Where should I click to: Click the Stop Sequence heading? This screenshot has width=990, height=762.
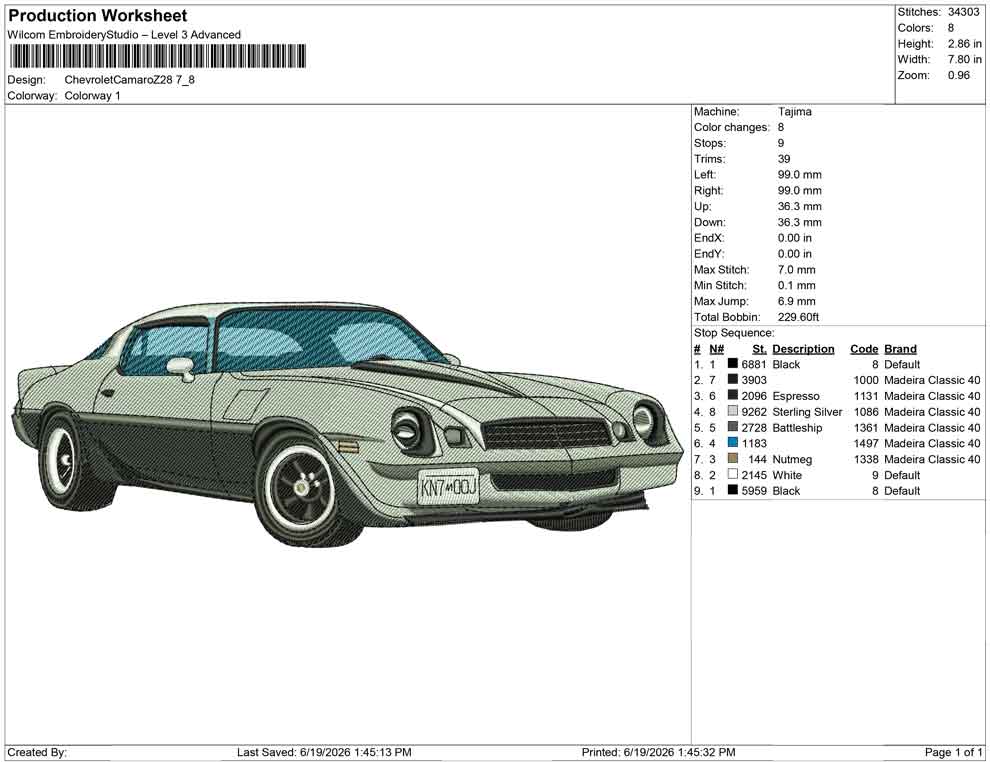click(x=734, y=333)
